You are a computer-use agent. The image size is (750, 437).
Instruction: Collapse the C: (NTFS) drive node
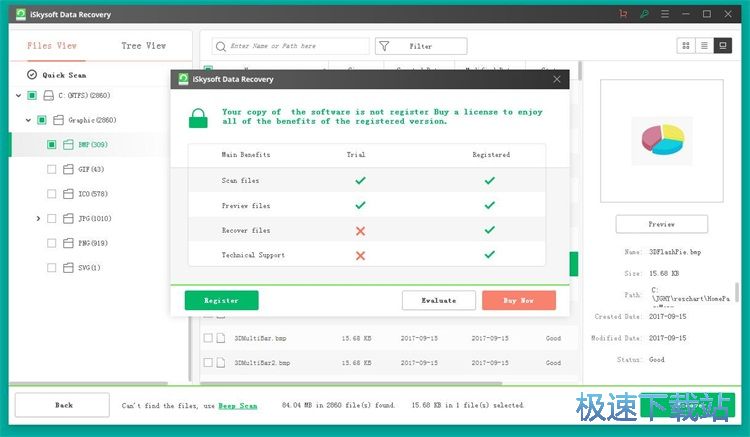[x=18, y=96]
